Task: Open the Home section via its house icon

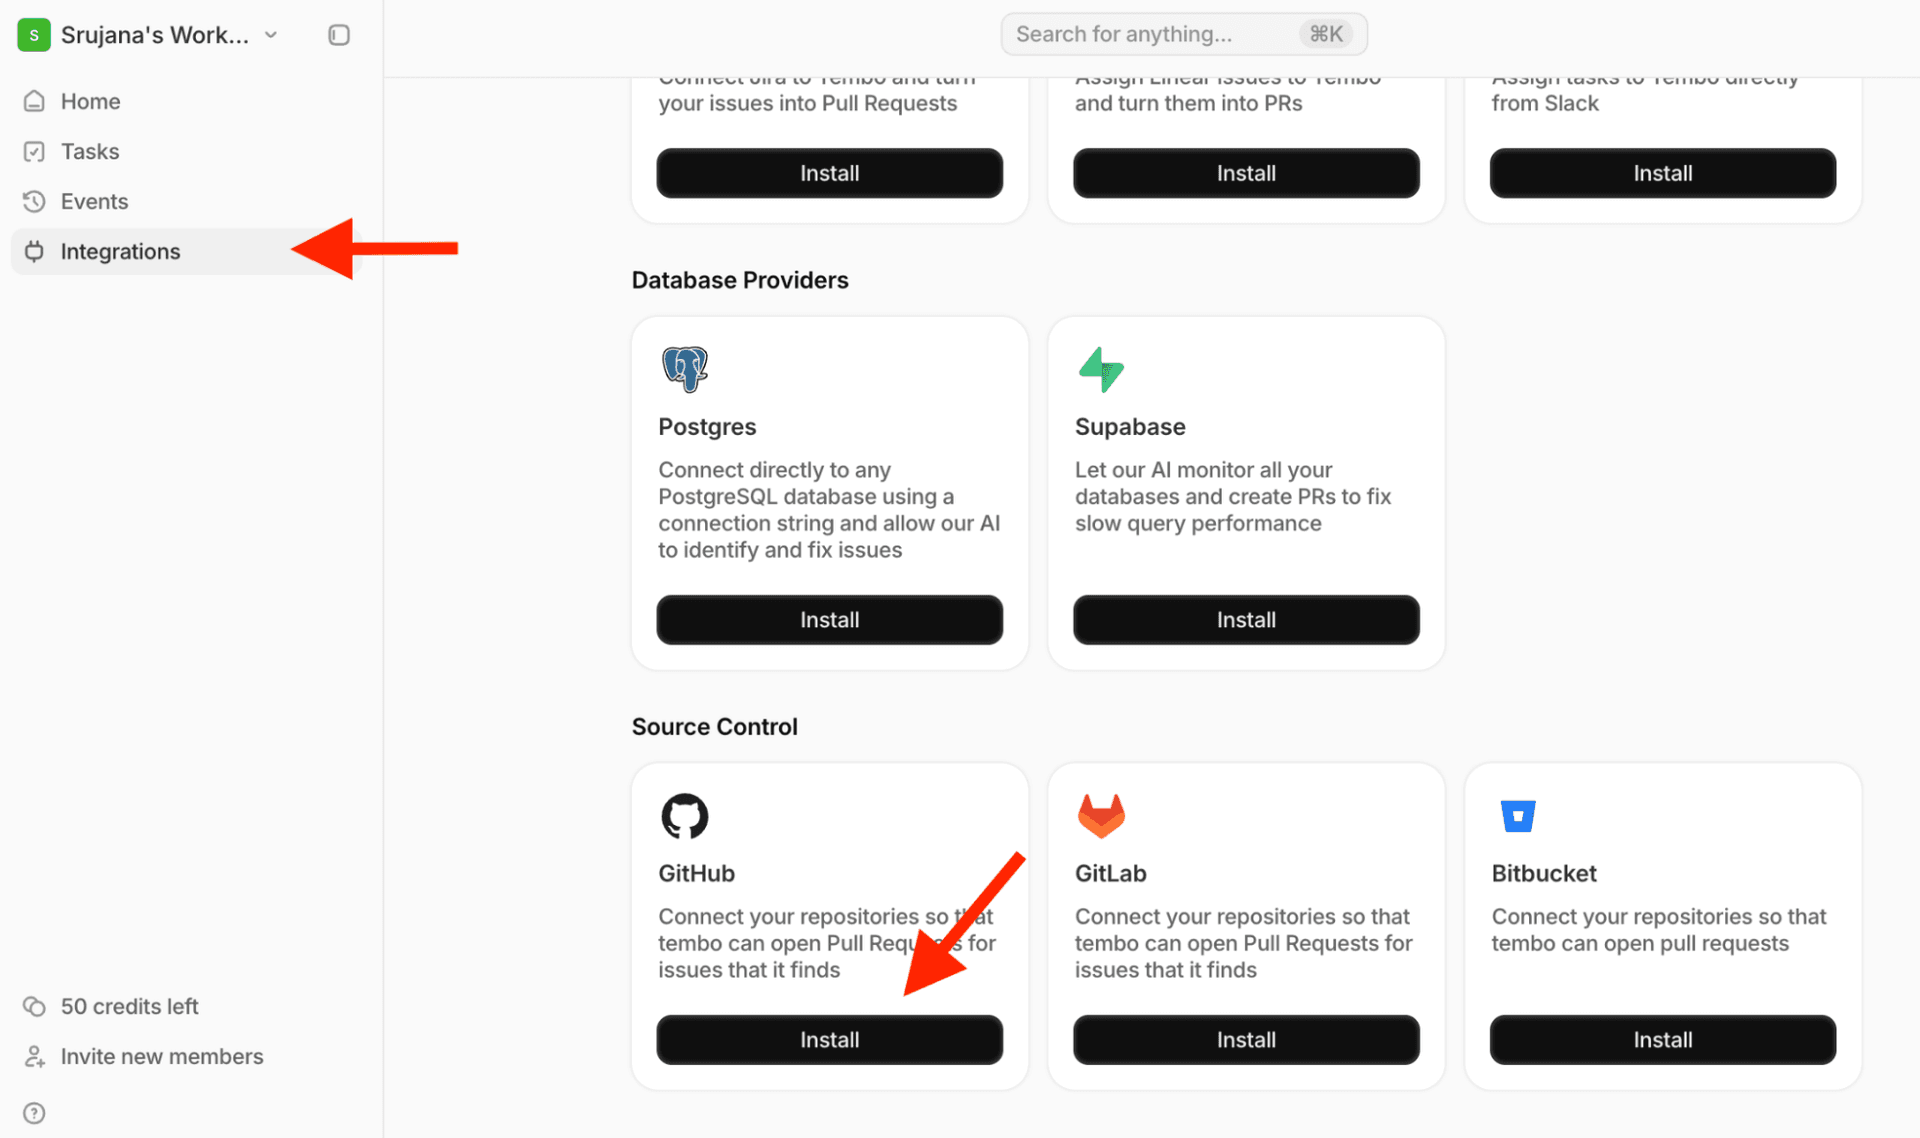Action: 35,100
